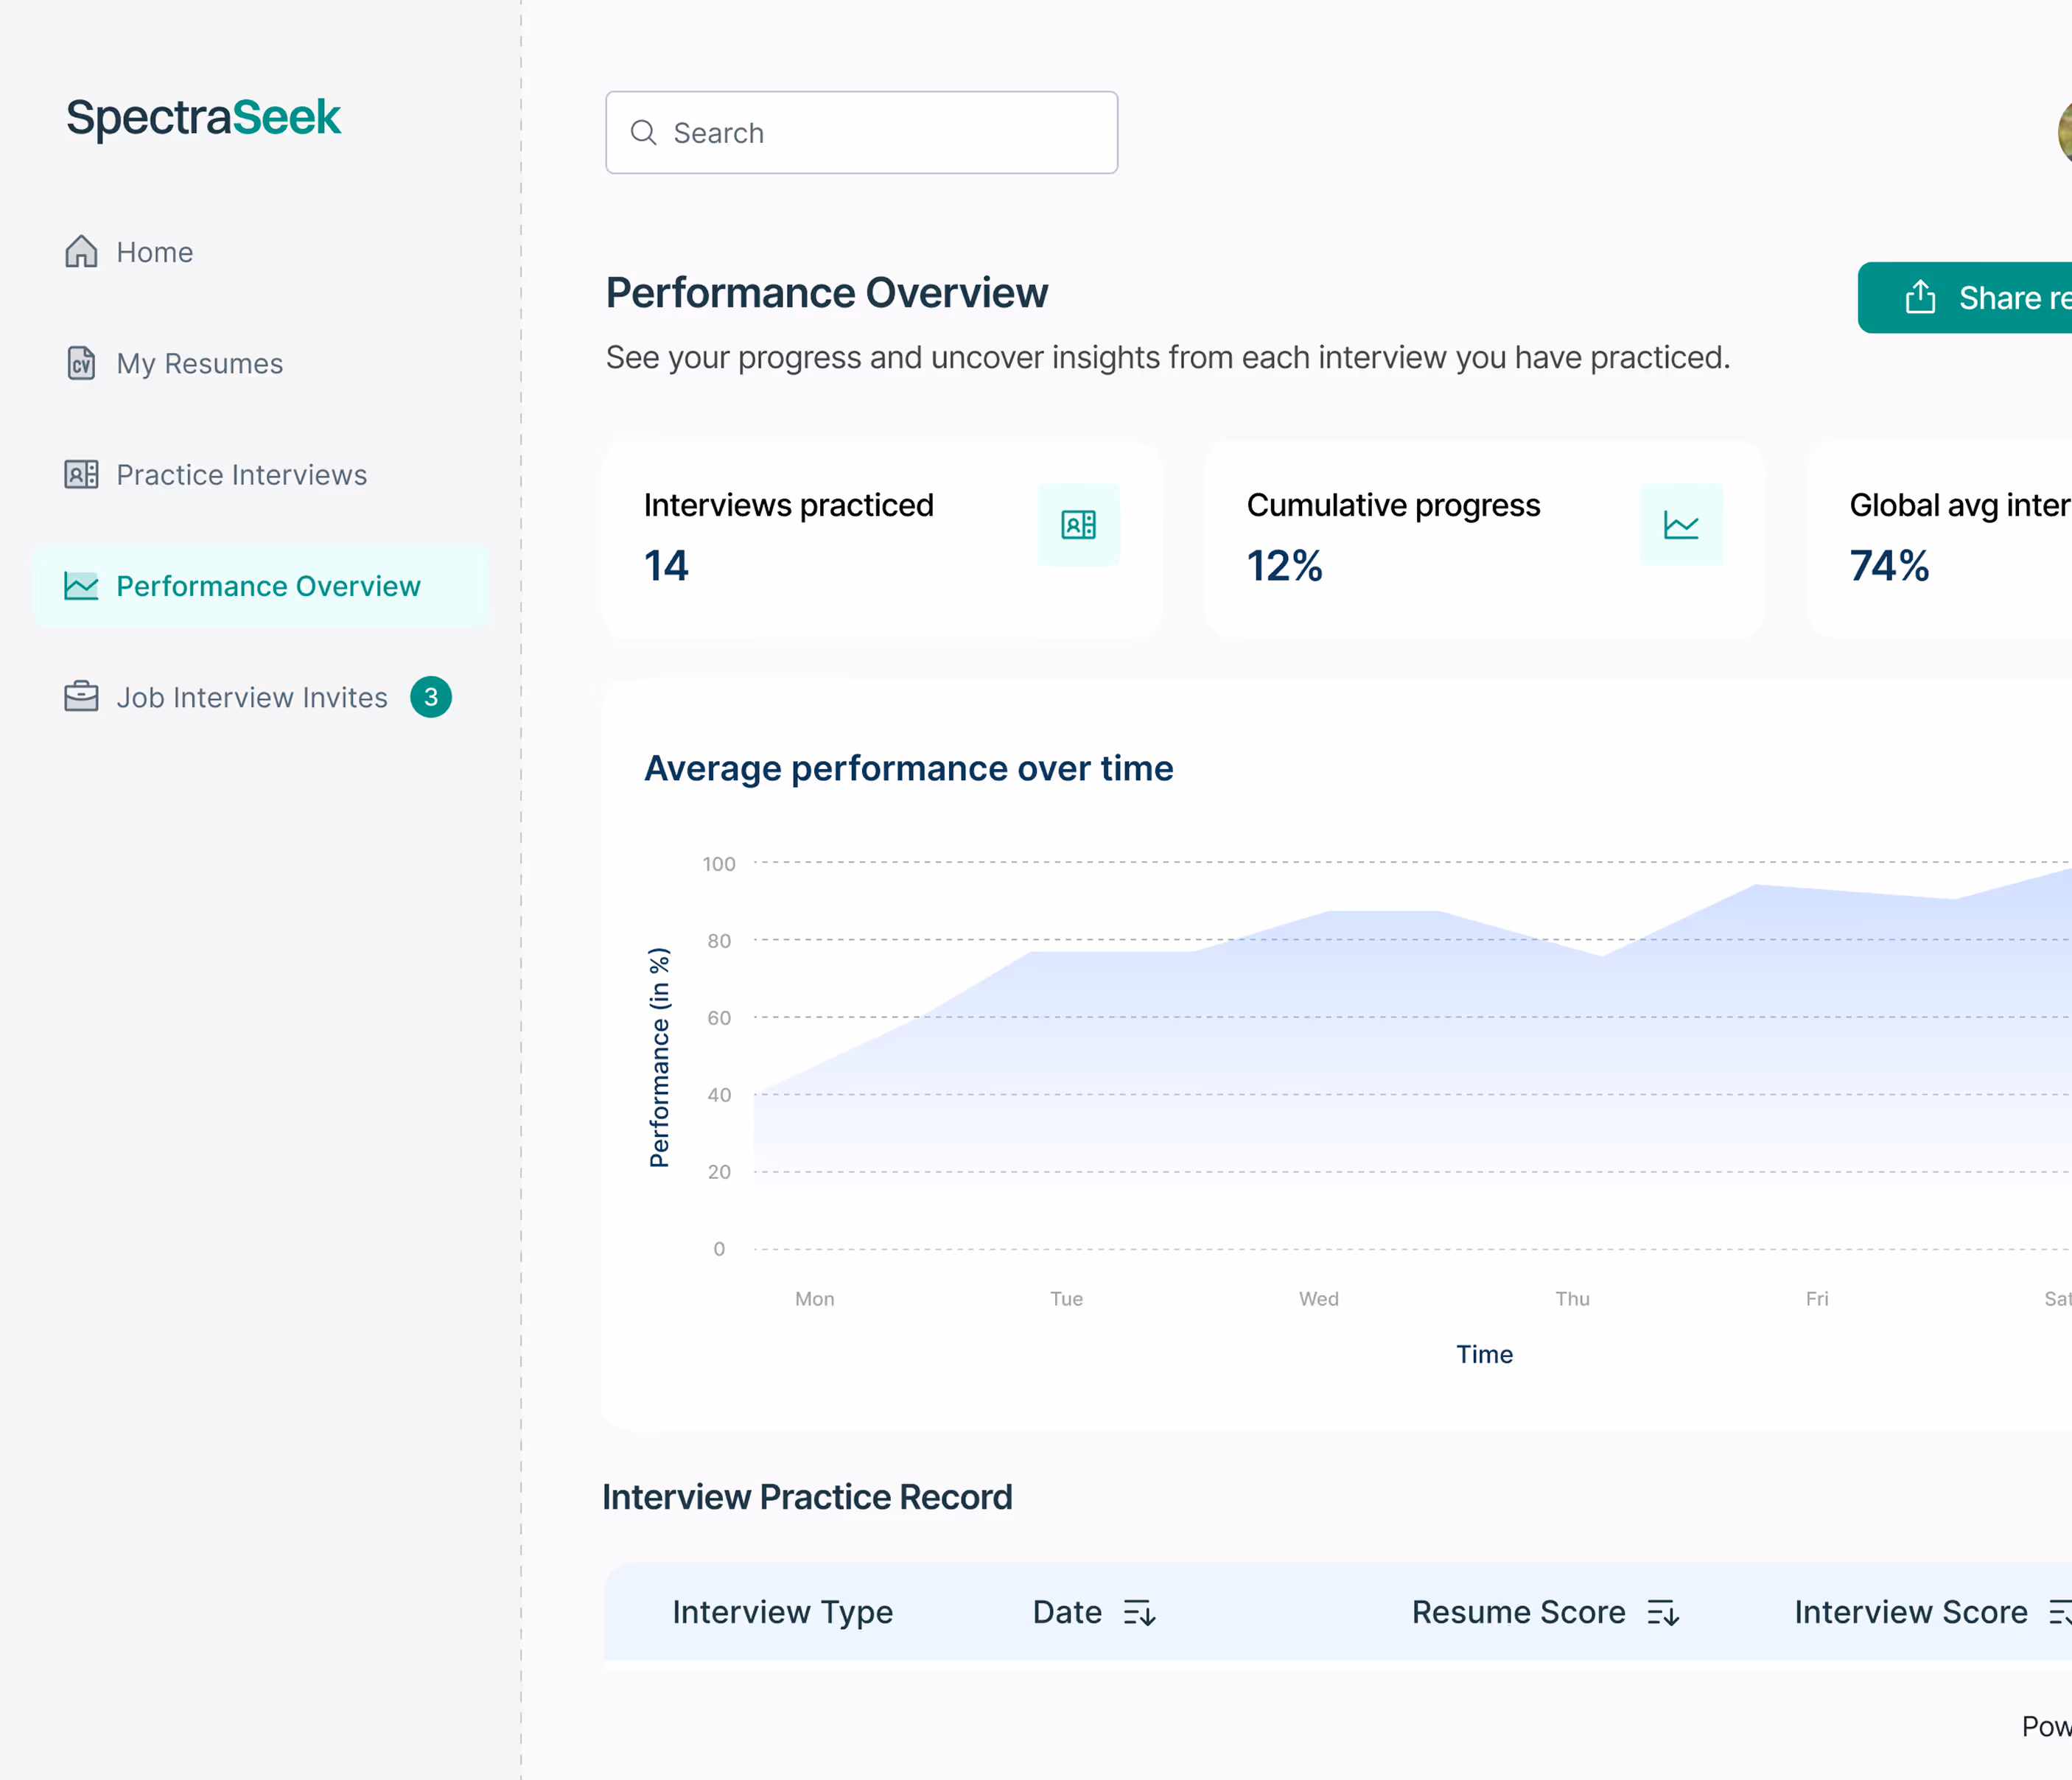Click the search magnifier icon
This screenshot has height=1780, width=2072.
point(643,133)
